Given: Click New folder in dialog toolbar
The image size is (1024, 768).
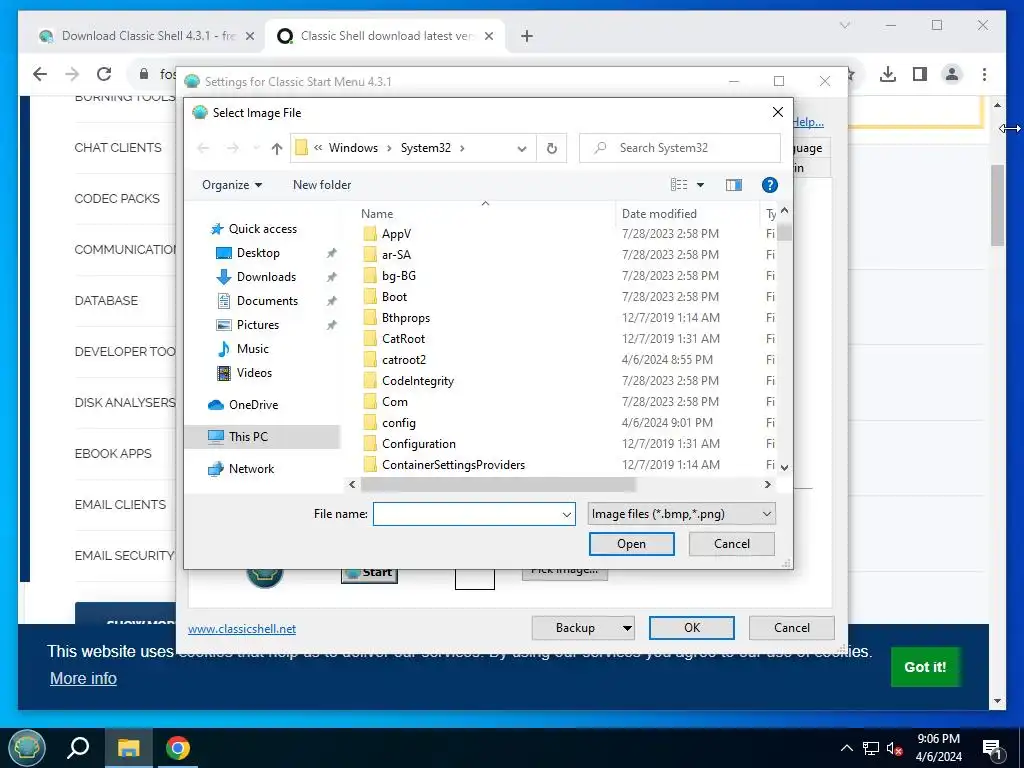Looking at the screenshot, I should pyautogui.click(x=322, y=185).
